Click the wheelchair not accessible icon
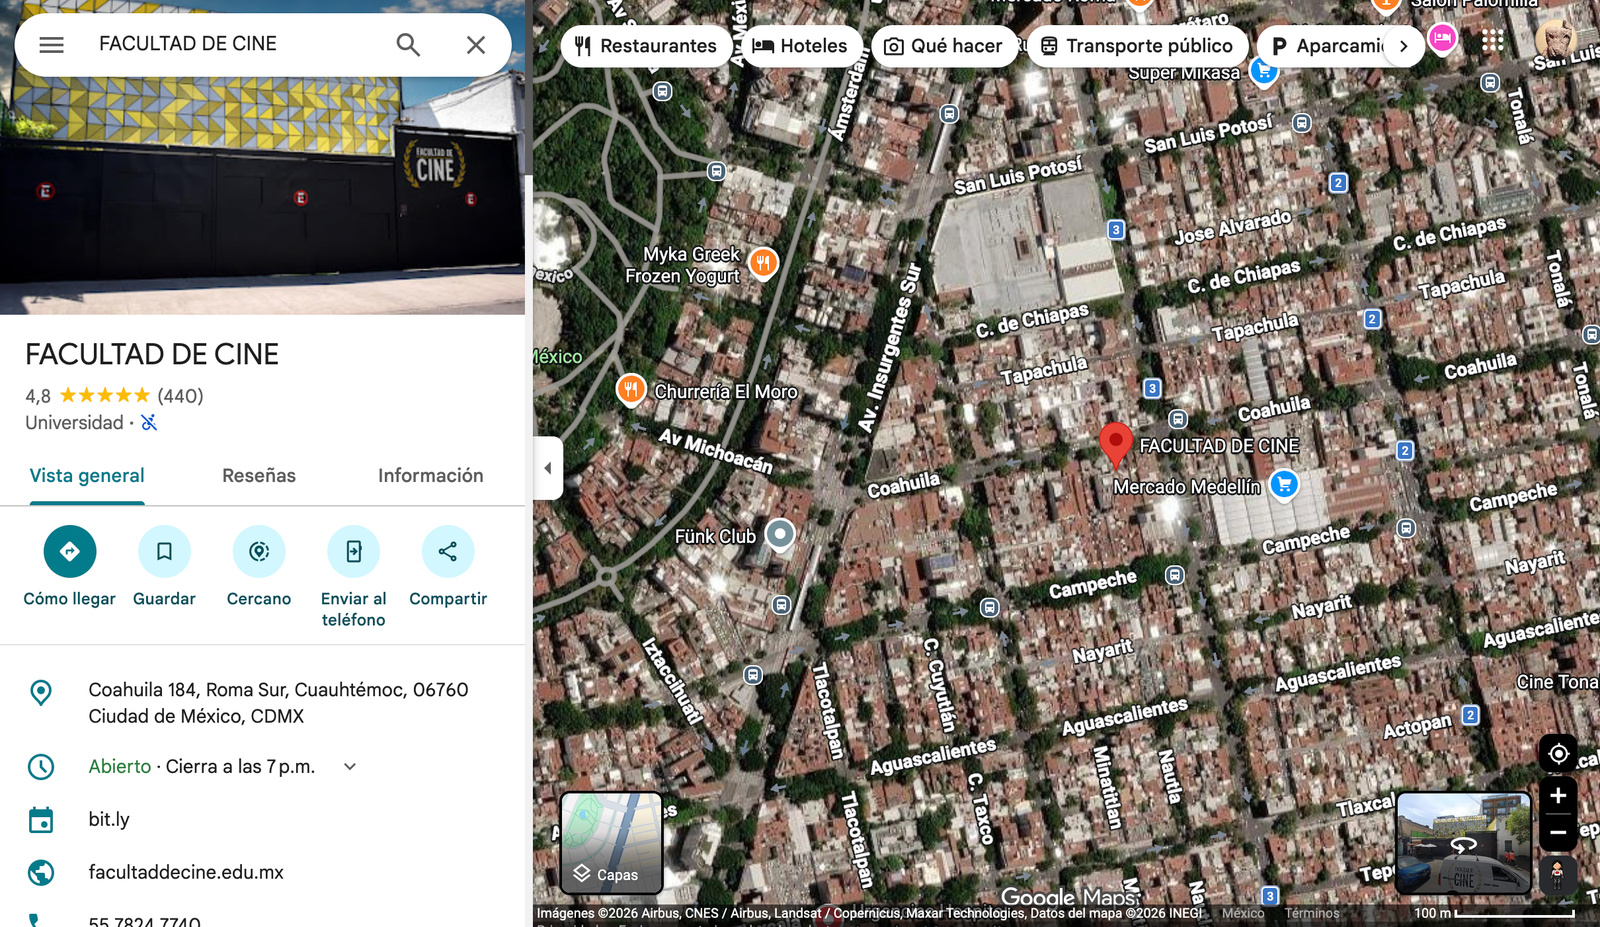Screen dimensions: 1600x927 (149, 423)
